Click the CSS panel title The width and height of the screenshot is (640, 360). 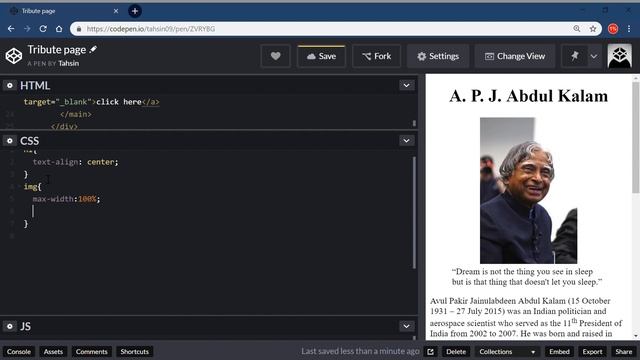(x=29, y=141)
